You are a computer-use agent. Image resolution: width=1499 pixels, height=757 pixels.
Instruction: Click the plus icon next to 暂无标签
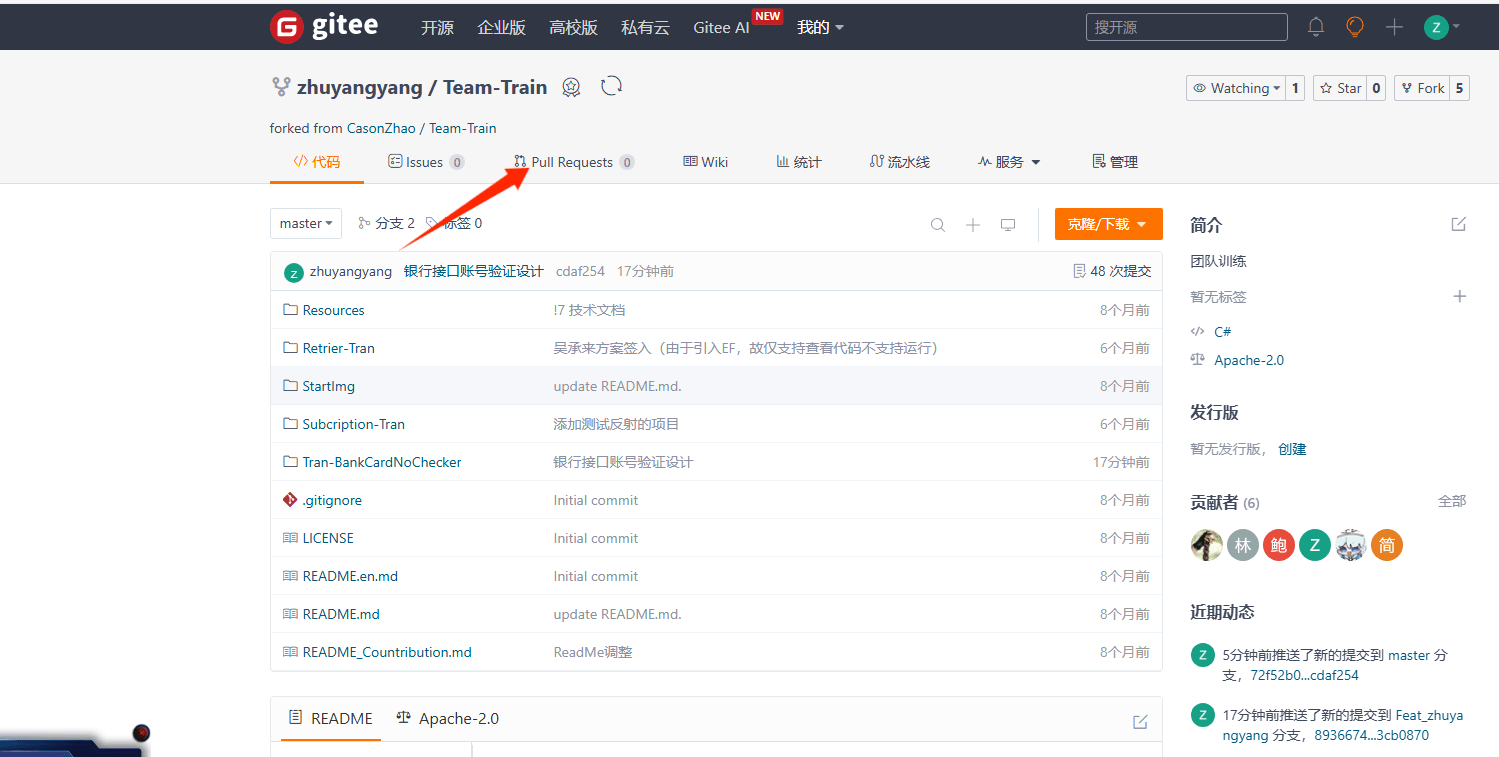click(x=1460, y=296)
